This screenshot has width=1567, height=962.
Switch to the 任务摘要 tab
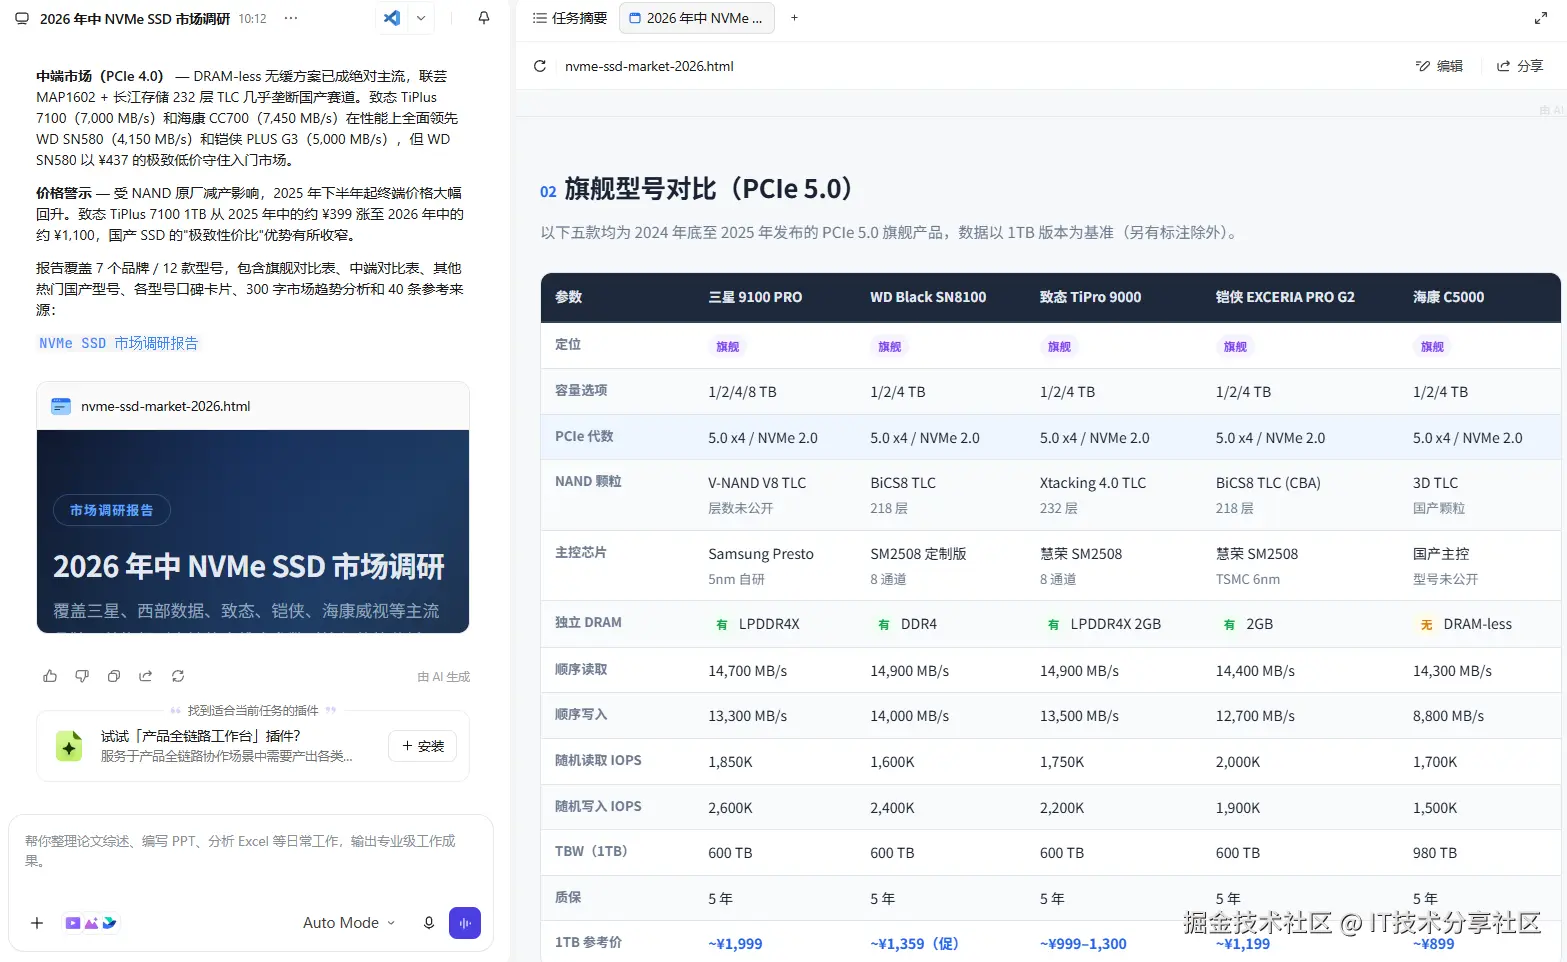point(570,18)
